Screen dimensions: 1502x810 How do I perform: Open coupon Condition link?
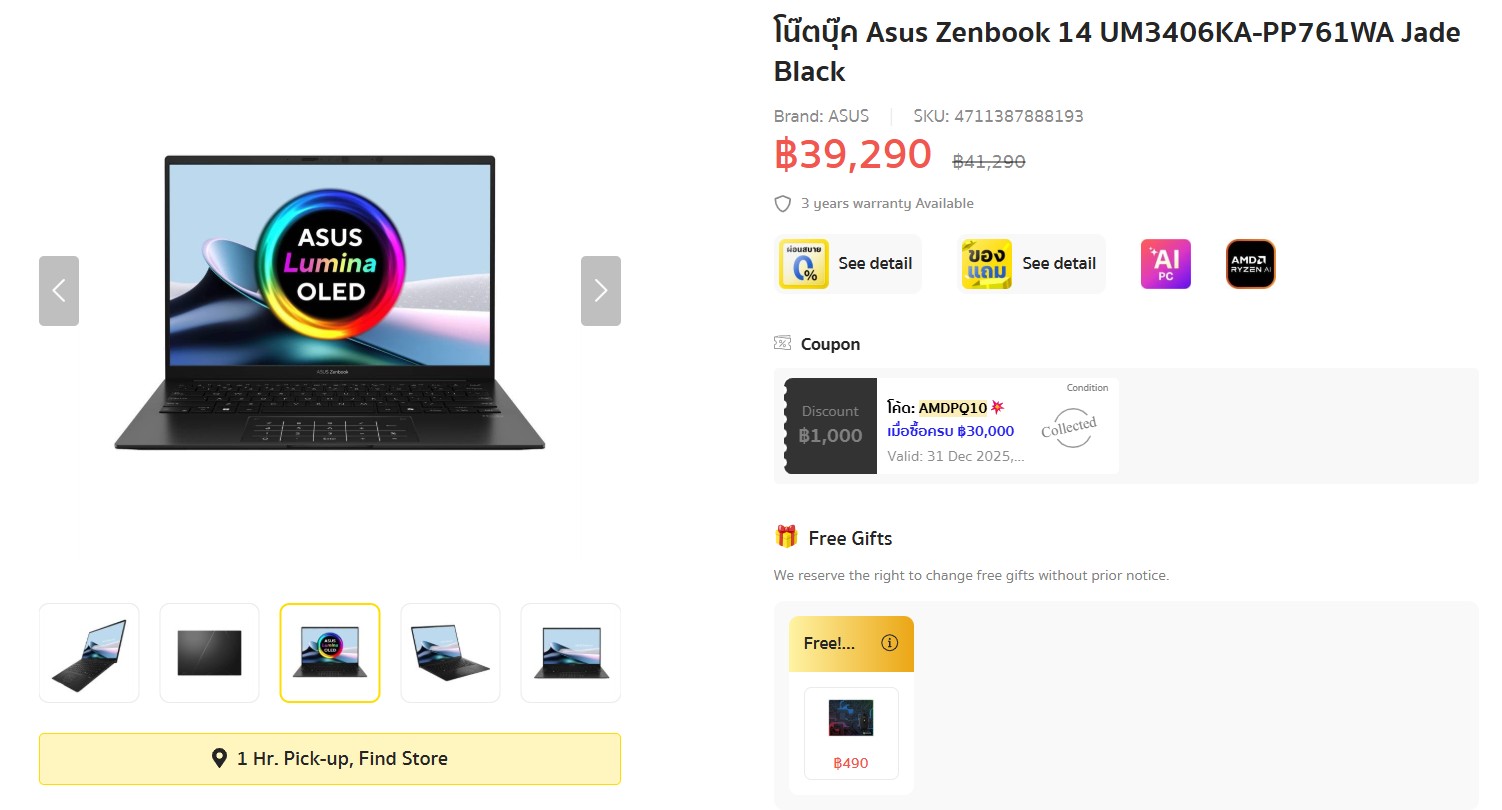coord(1087,388)
